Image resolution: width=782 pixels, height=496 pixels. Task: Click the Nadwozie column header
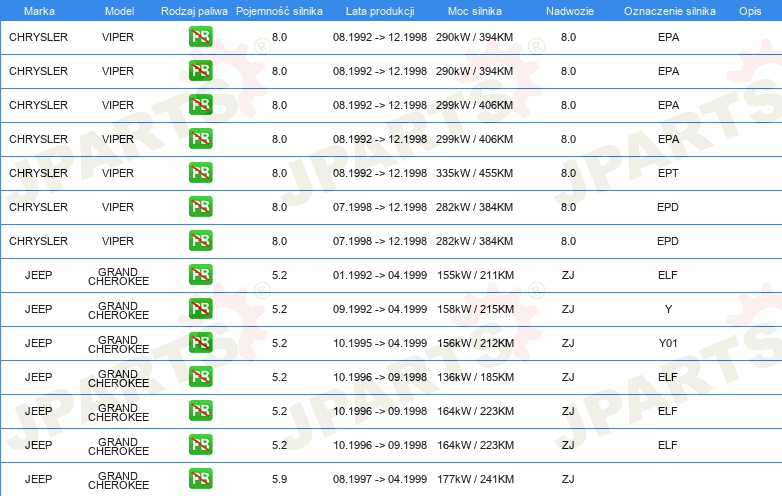pos(570,11)
